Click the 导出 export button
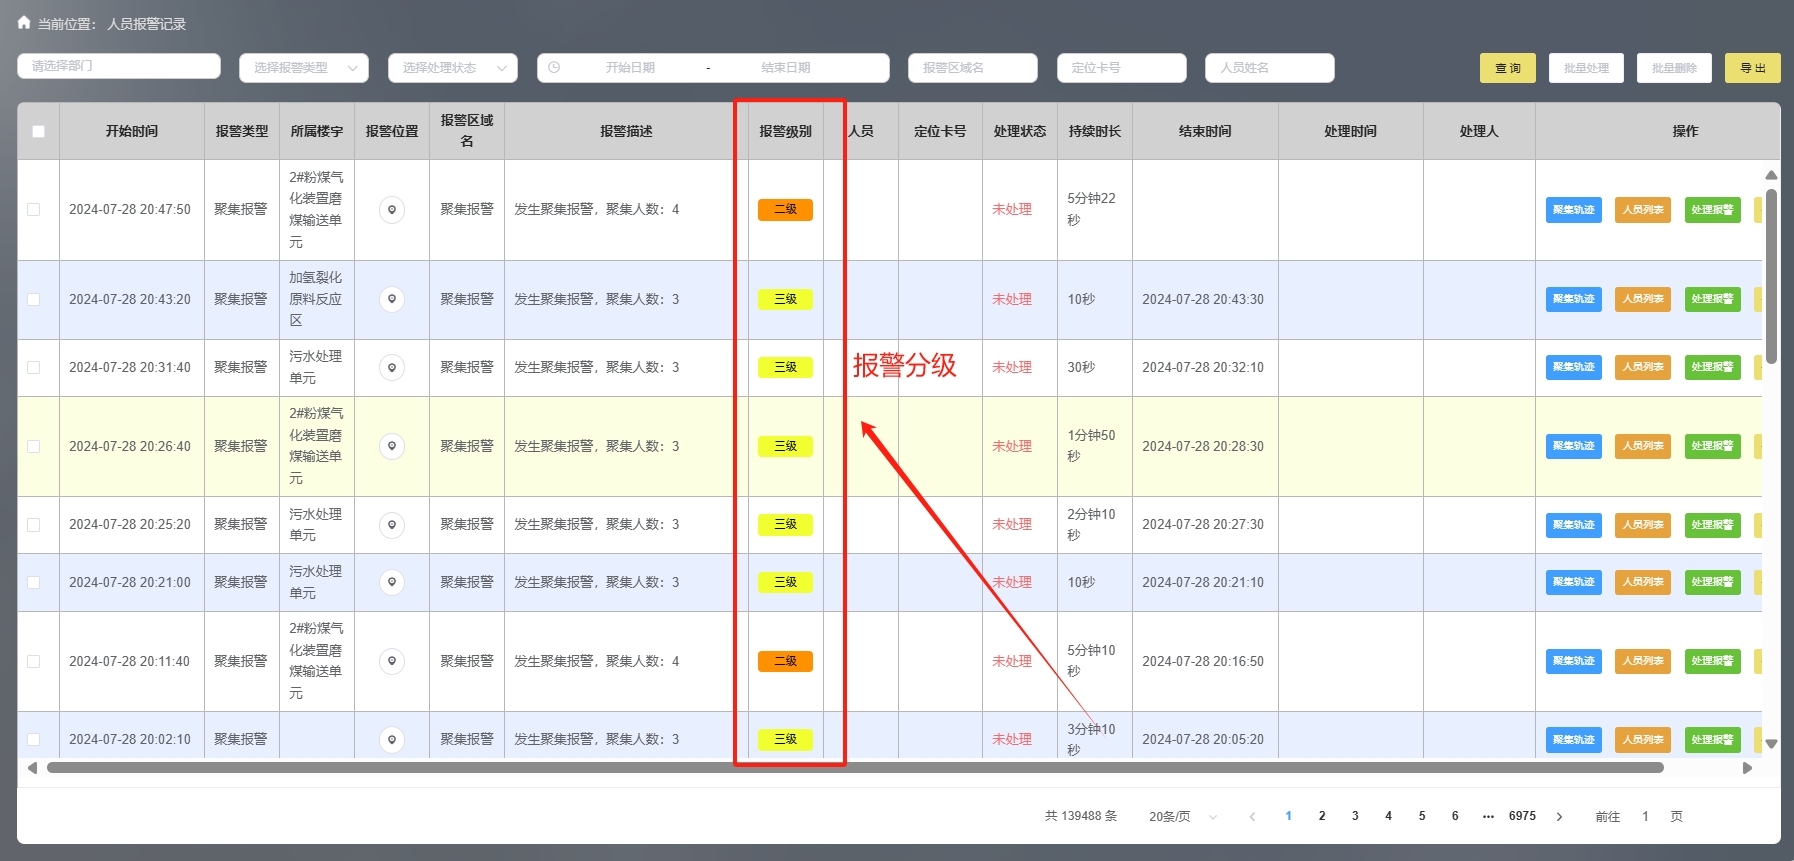 tap(1753, 68)
